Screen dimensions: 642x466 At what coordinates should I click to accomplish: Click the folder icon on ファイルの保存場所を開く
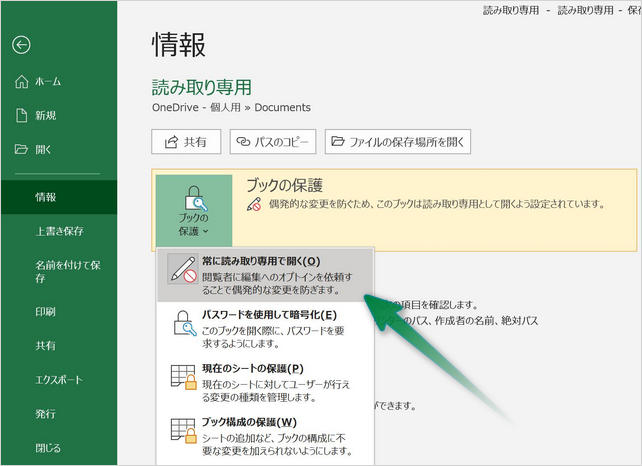coord(338,141)
